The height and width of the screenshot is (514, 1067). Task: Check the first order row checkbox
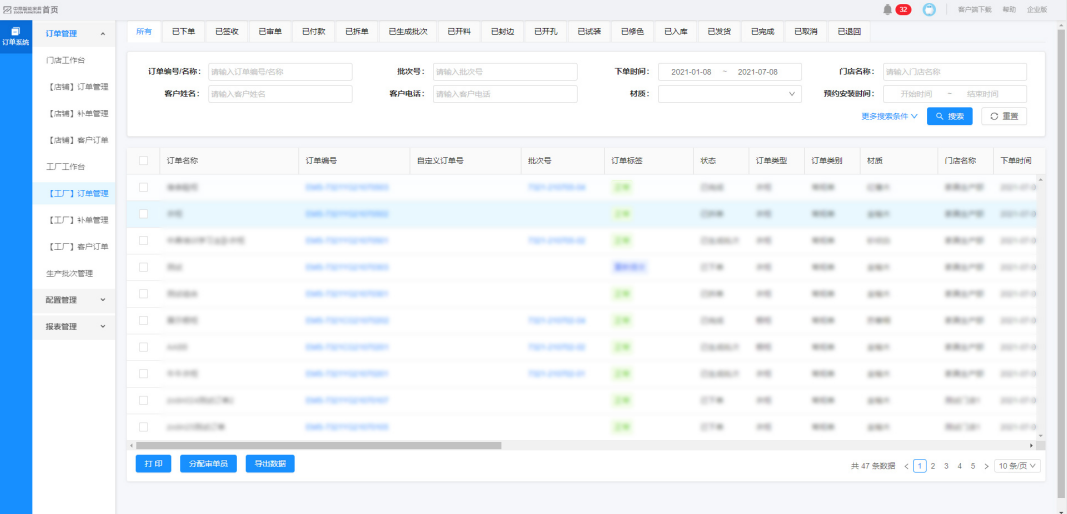click(x=144, y=187)
